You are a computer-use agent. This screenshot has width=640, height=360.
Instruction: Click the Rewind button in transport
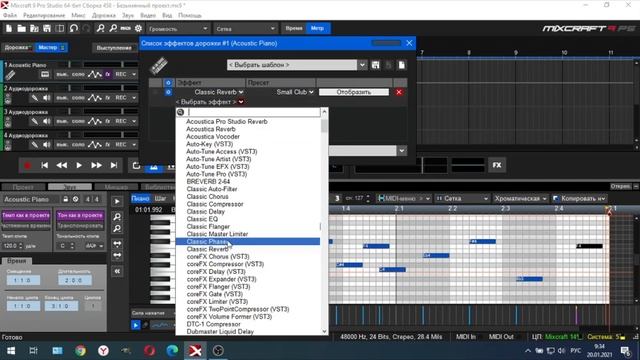[x=62, y=165]
